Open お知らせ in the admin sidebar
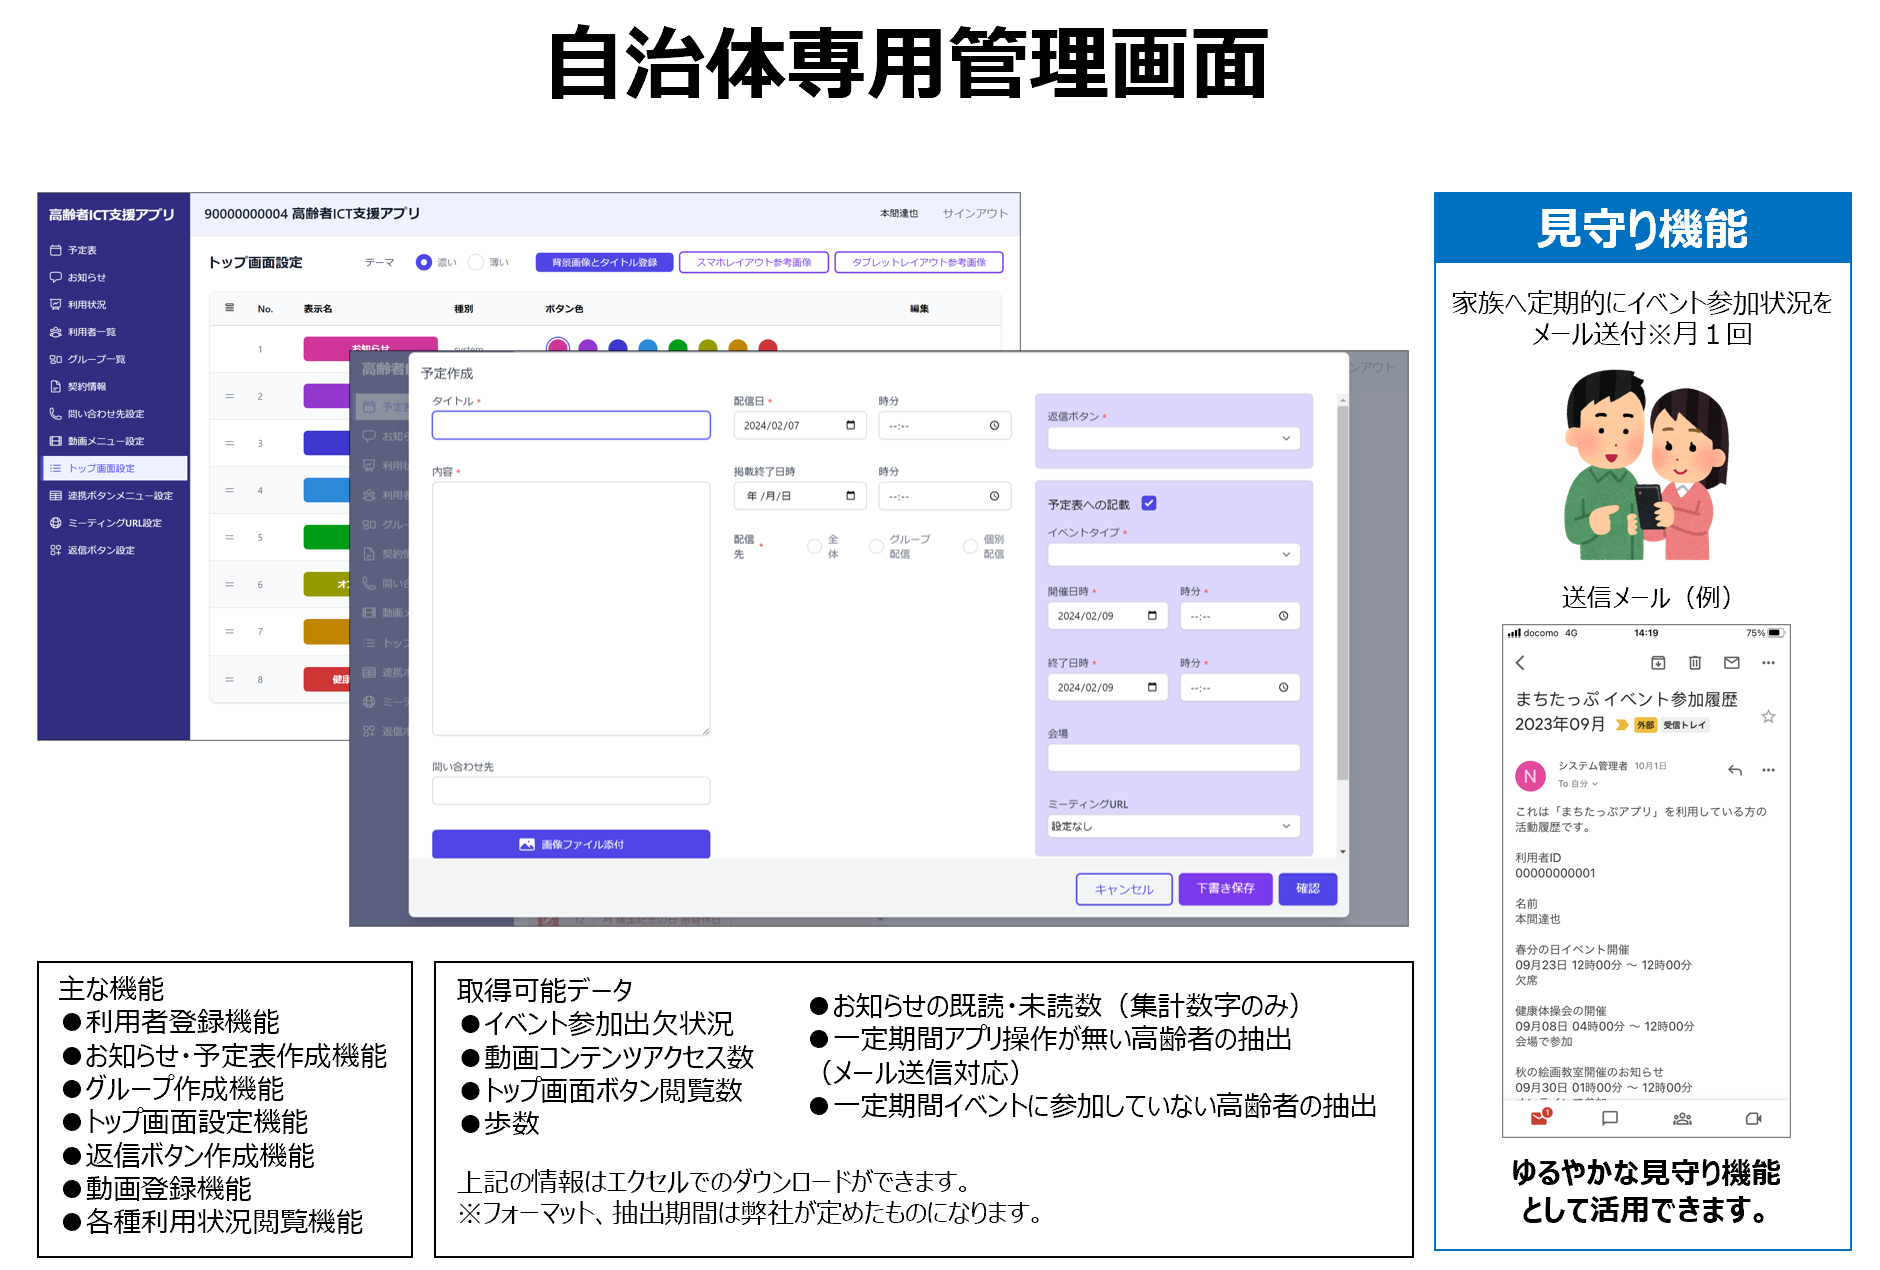Viewport: 1880px width, 1270px height. point(78,277)
